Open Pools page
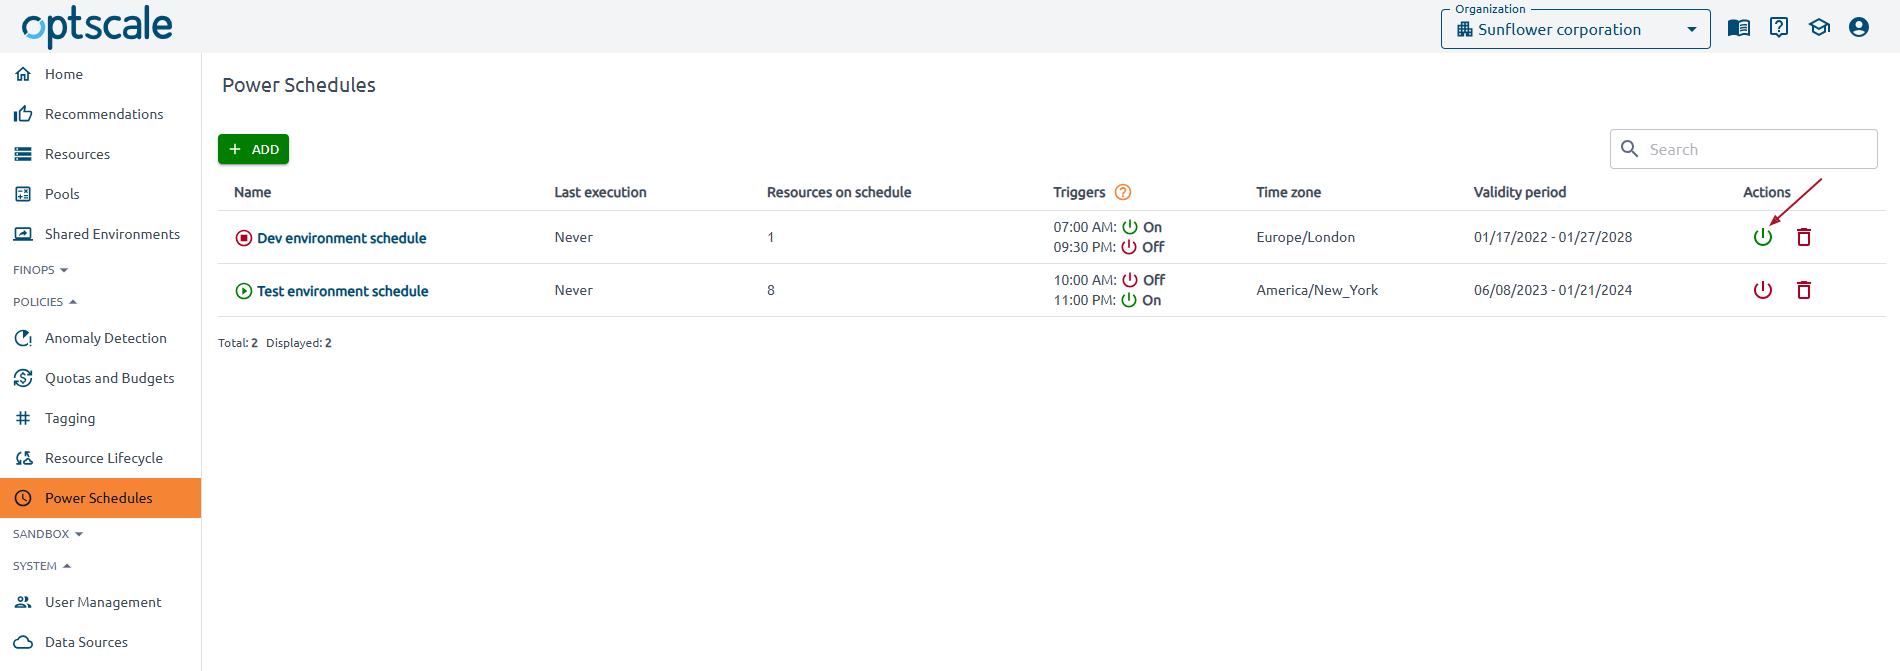This screenshot has width=1900, height=671. 100,194
